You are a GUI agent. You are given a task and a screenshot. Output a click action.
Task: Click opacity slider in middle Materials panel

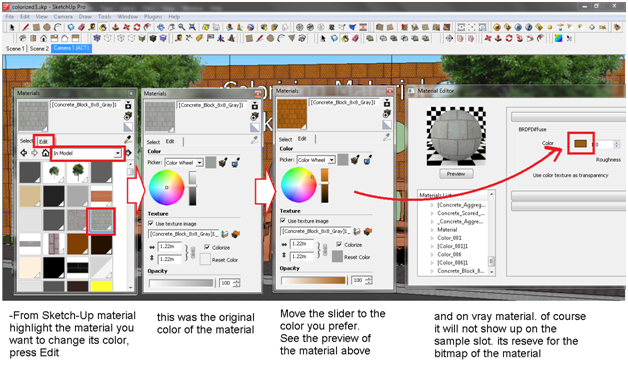pyautogui.click(x=181, y=283)
